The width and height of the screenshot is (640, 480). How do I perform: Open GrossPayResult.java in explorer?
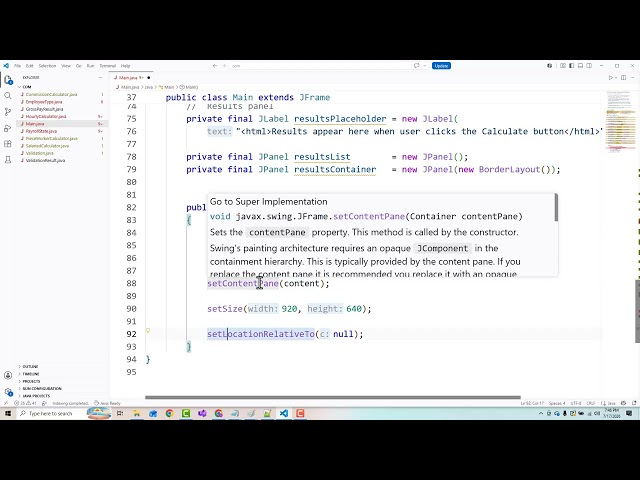[x=44, y=109]
